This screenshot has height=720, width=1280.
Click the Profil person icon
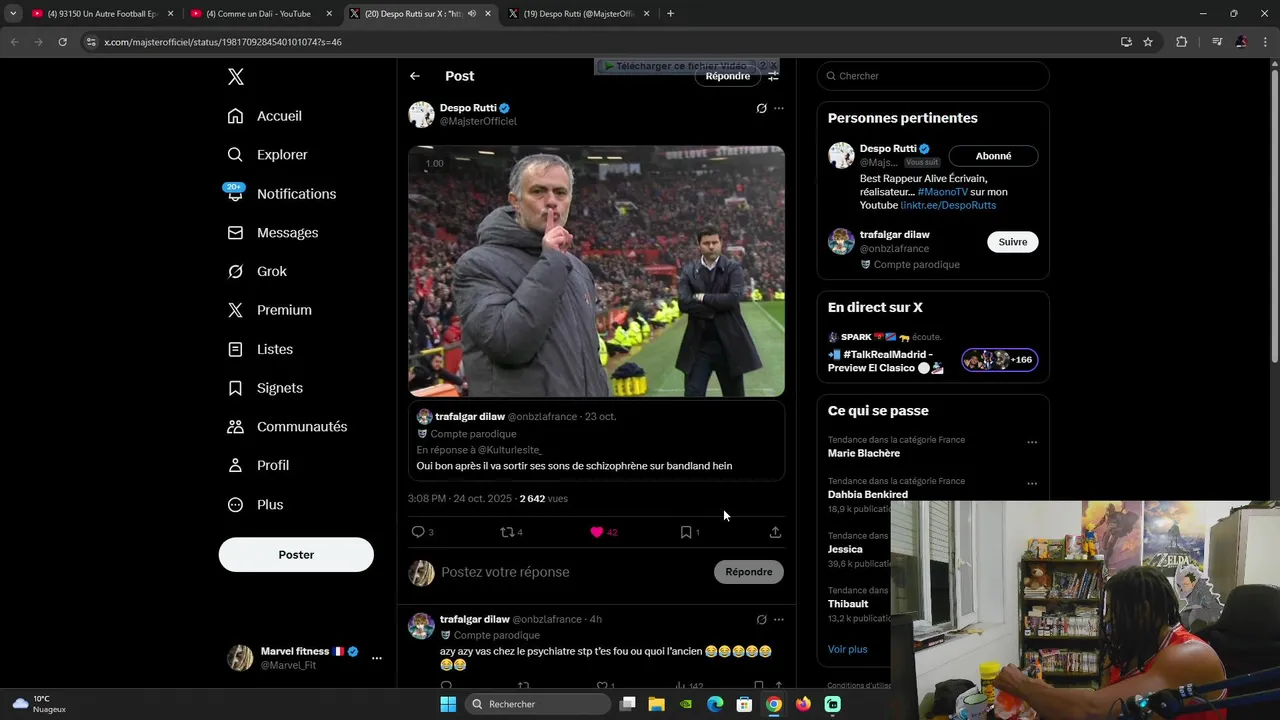pyautogui.click(x=235, y=466)
